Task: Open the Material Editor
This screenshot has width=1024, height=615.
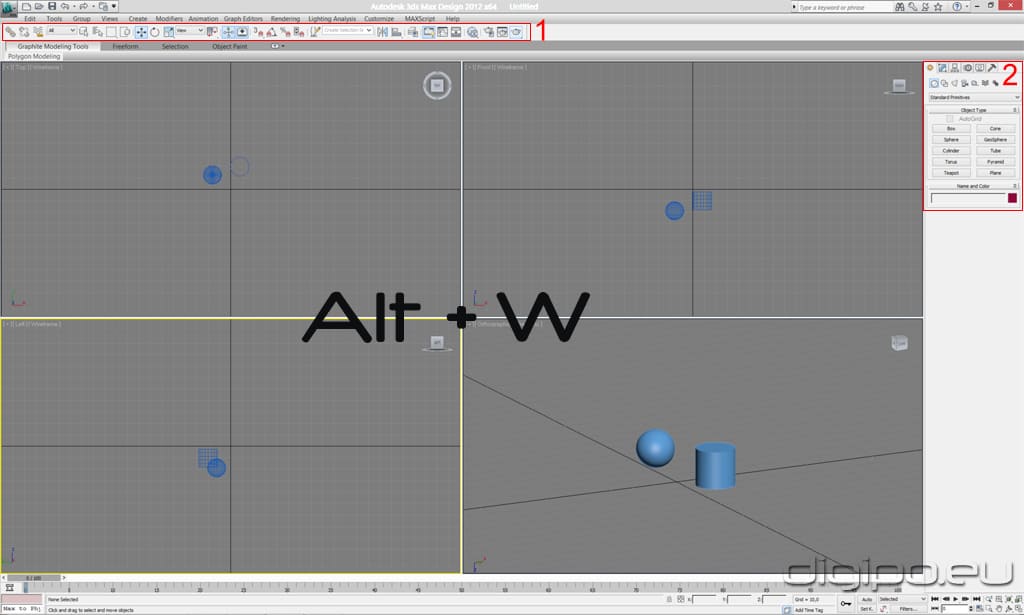Action: pyautogui.click(x=472, y=31)
